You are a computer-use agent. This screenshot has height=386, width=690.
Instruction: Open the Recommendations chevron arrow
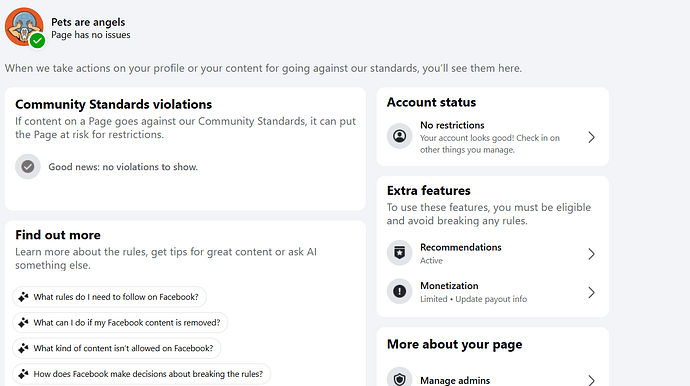pos(591,254)
